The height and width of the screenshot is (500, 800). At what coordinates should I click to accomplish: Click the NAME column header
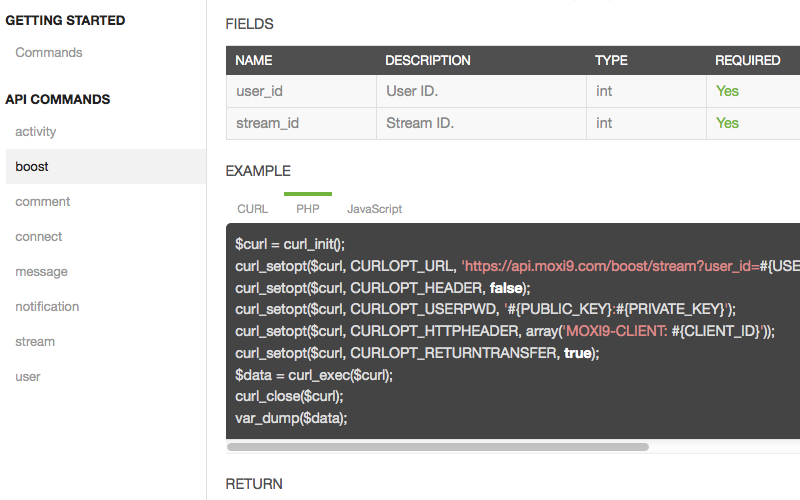point(254,60)
